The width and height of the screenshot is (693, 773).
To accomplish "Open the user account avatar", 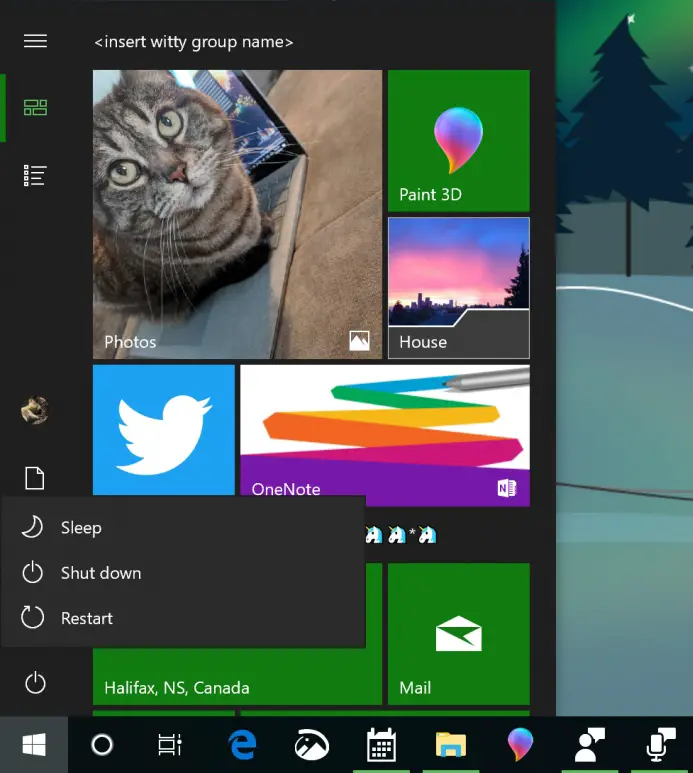I will tap(35, 410).
